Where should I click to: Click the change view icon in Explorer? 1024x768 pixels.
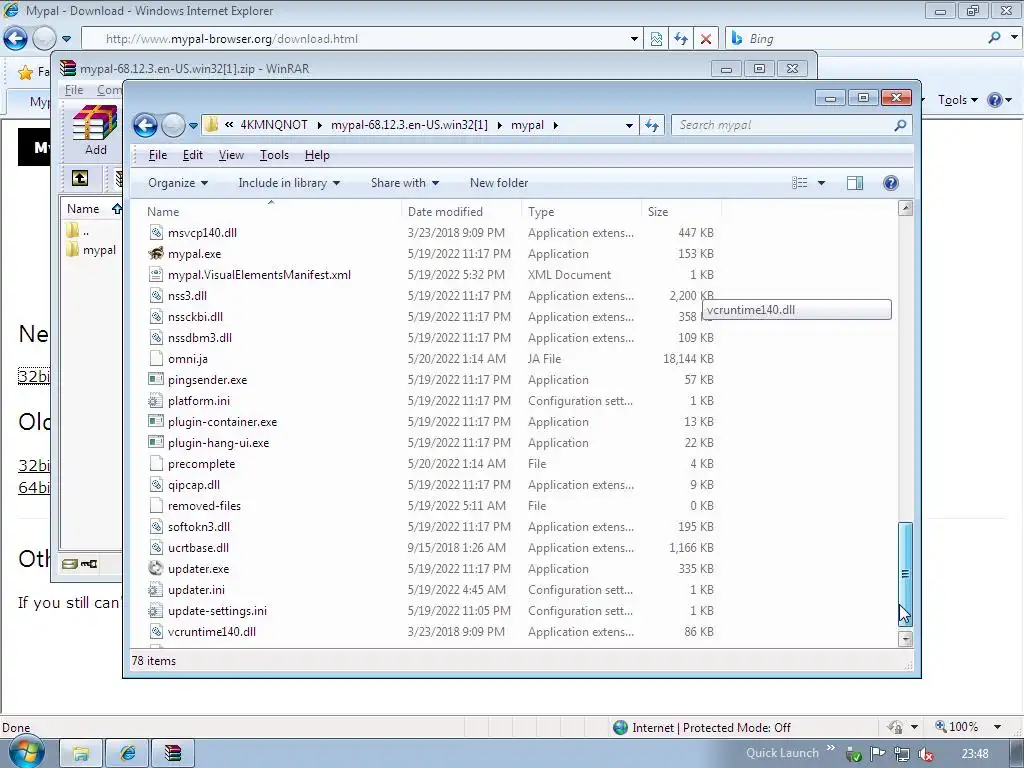pyautogui.click(x=800, y=183)
